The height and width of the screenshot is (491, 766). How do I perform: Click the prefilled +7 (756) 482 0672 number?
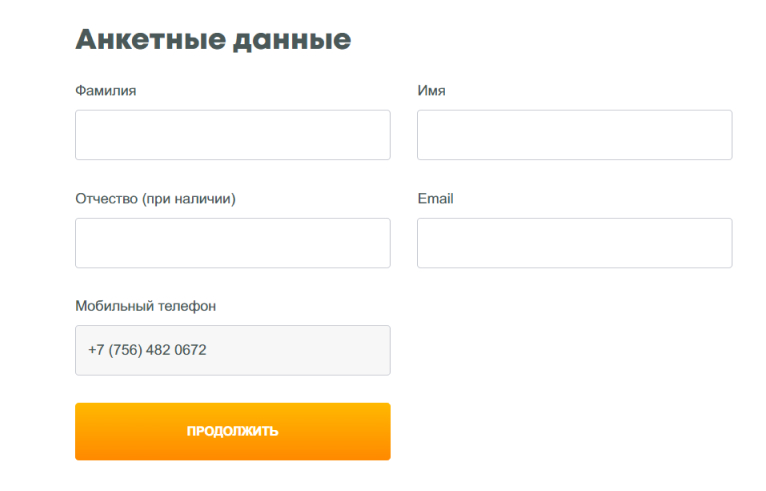(148, 351)
